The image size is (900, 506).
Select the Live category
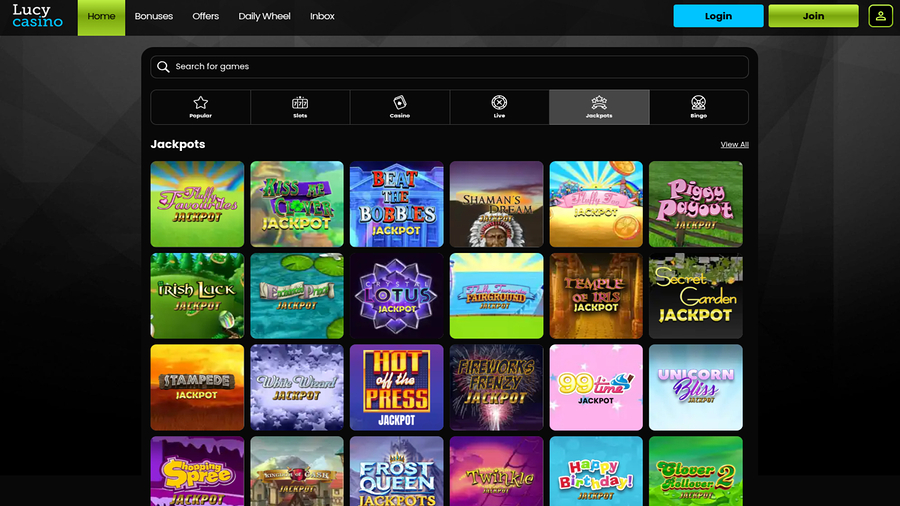(499, 107)
